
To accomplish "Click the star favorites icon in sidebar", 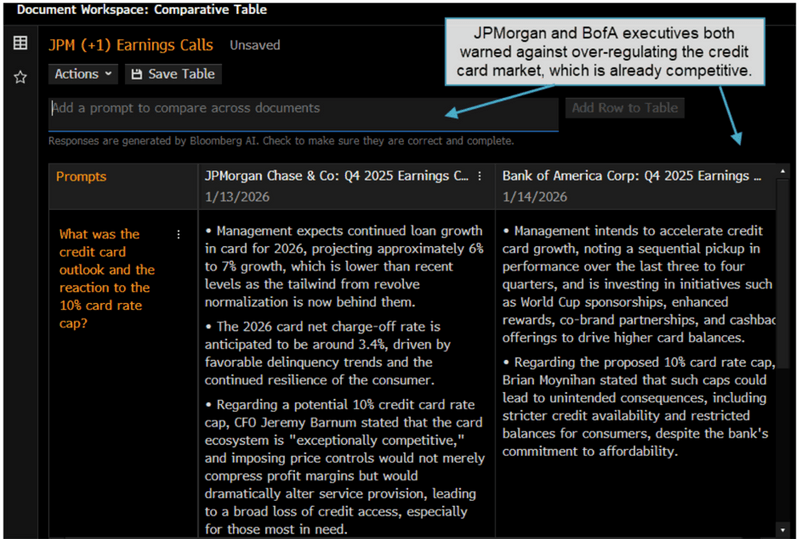I will (20, 77).
